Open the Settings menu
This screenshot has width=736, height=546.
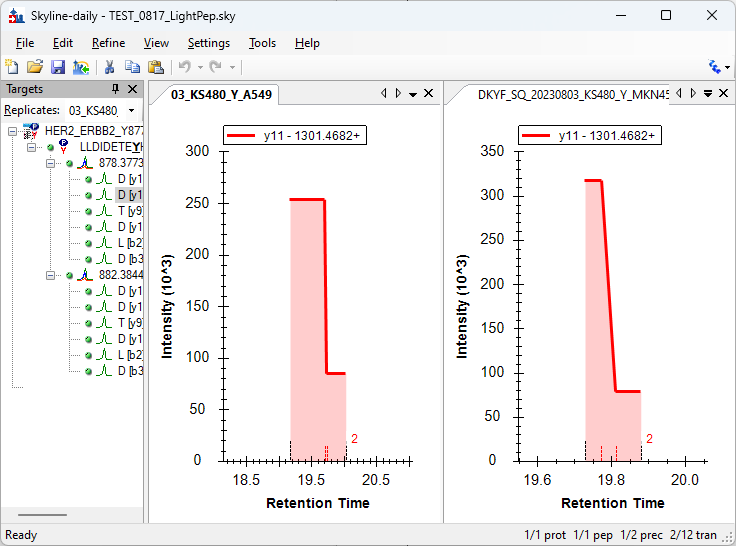point(208,43)
